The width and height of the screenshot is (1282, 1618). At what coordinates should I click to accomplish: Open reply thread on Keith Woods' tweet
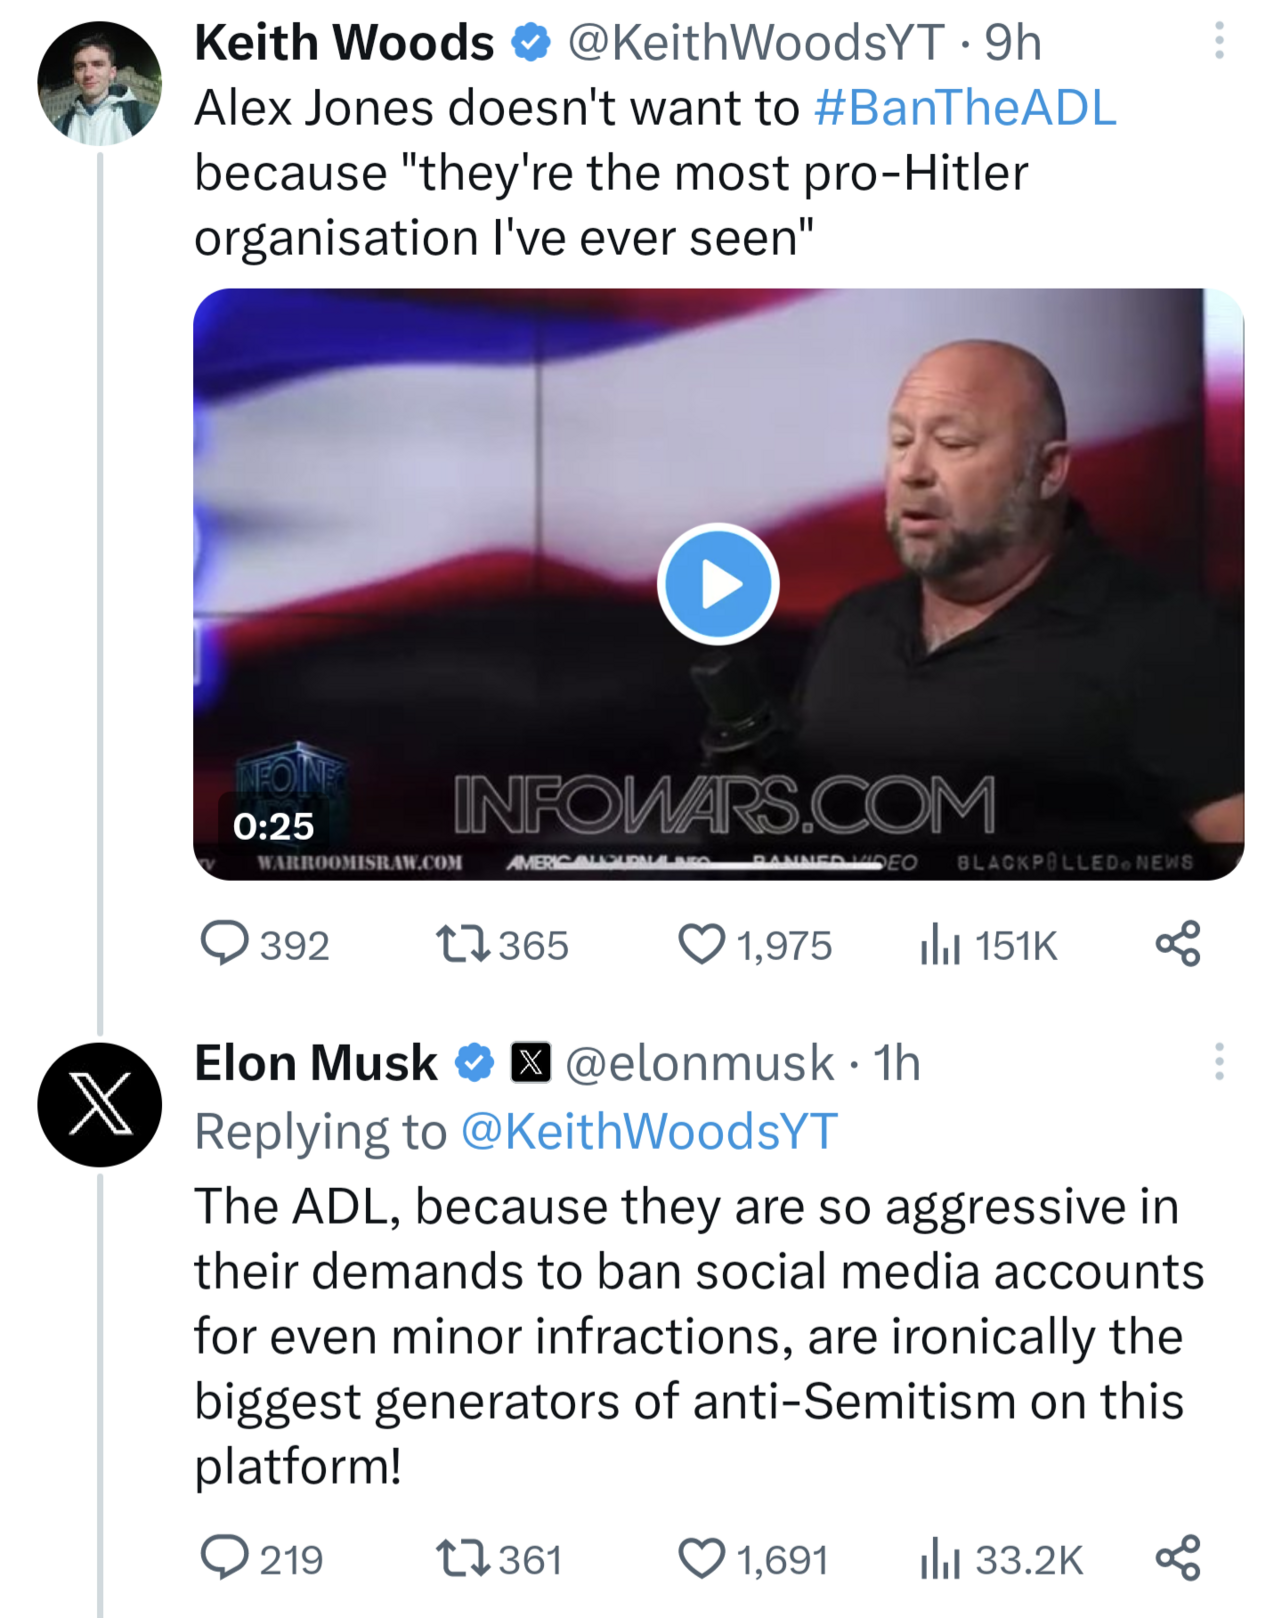(225, 944)
